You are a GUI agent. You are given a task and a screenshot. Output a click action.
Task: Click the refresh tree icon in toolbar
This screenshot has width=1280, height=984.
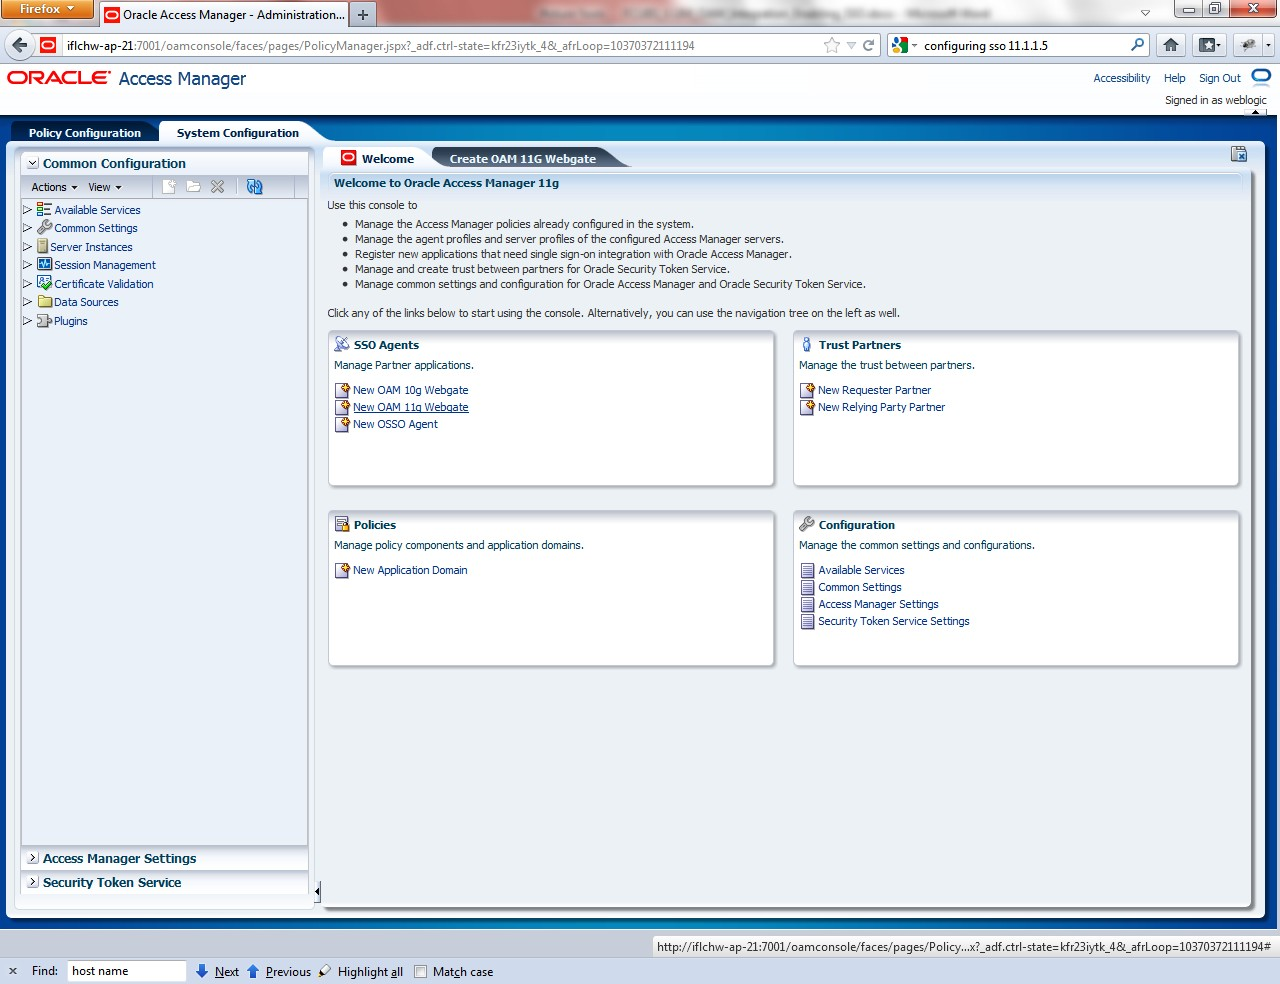coord(254,187)
